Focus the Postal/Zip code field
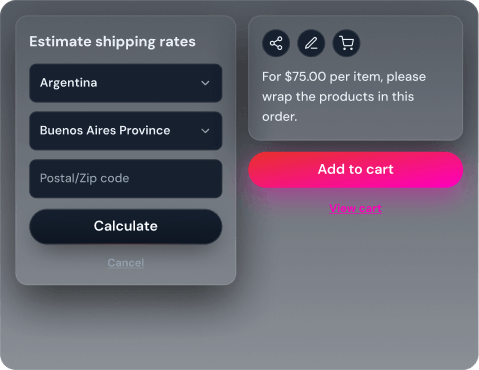The height and width of the screenshot is (370, 479). 126,178
